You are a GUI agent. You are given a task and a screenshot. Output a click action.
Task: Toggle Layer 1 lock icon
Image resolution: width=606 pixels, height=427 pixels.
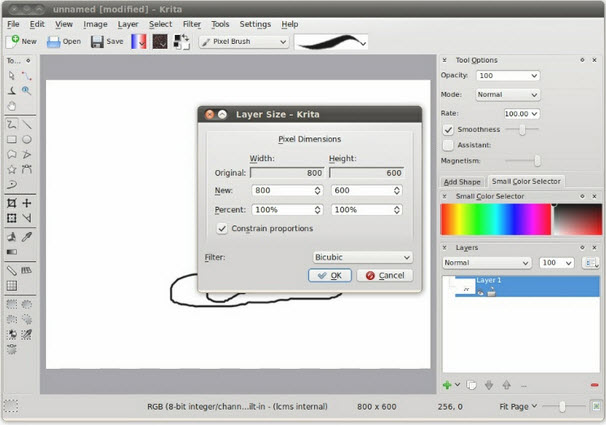click(491, 293)
